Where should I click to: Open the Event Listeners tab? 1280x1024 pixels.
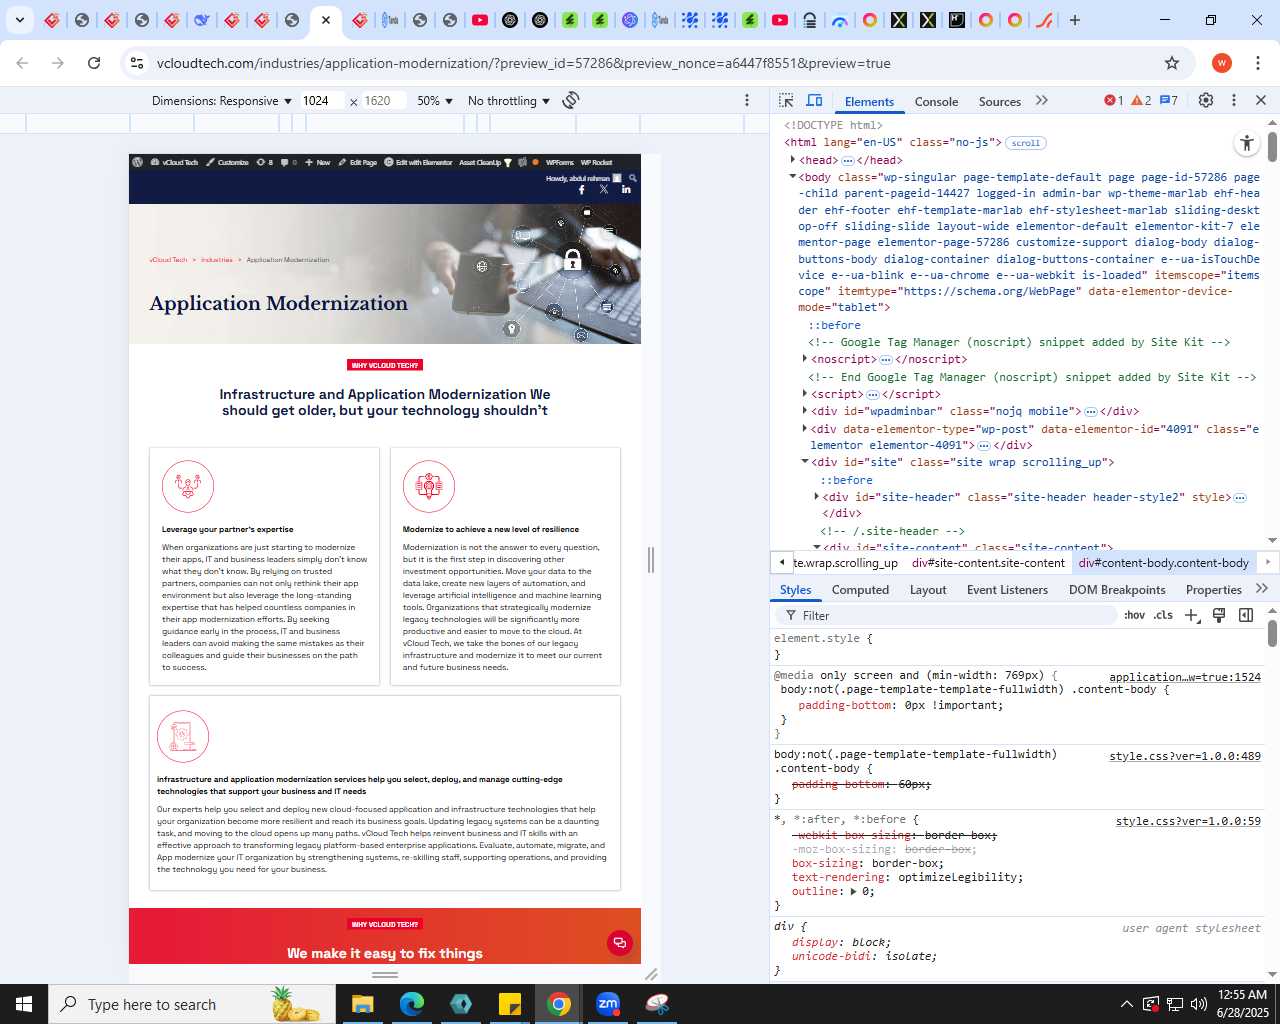point(1007,590)
